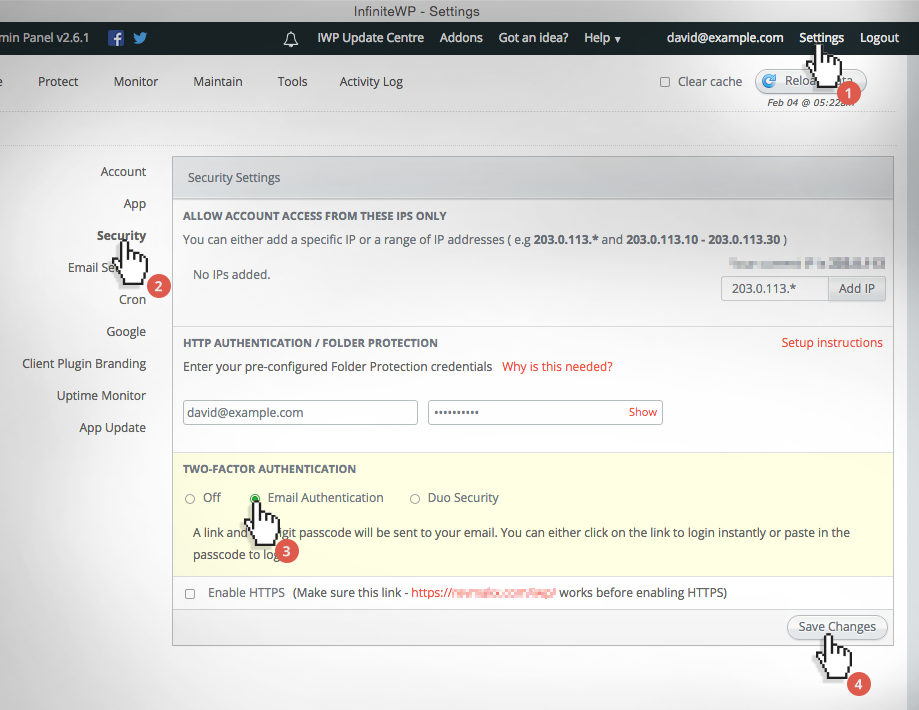Screen dimensions: 919x710
Task: Click the circular reload arrow icon
Action: (770, 81)
